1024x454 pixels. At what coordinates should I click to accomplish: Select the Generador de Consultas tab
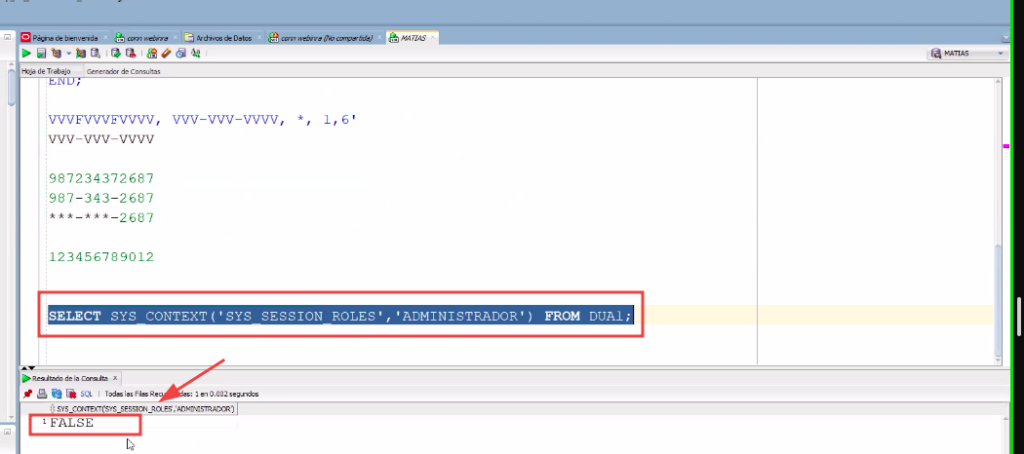point(123,71)
